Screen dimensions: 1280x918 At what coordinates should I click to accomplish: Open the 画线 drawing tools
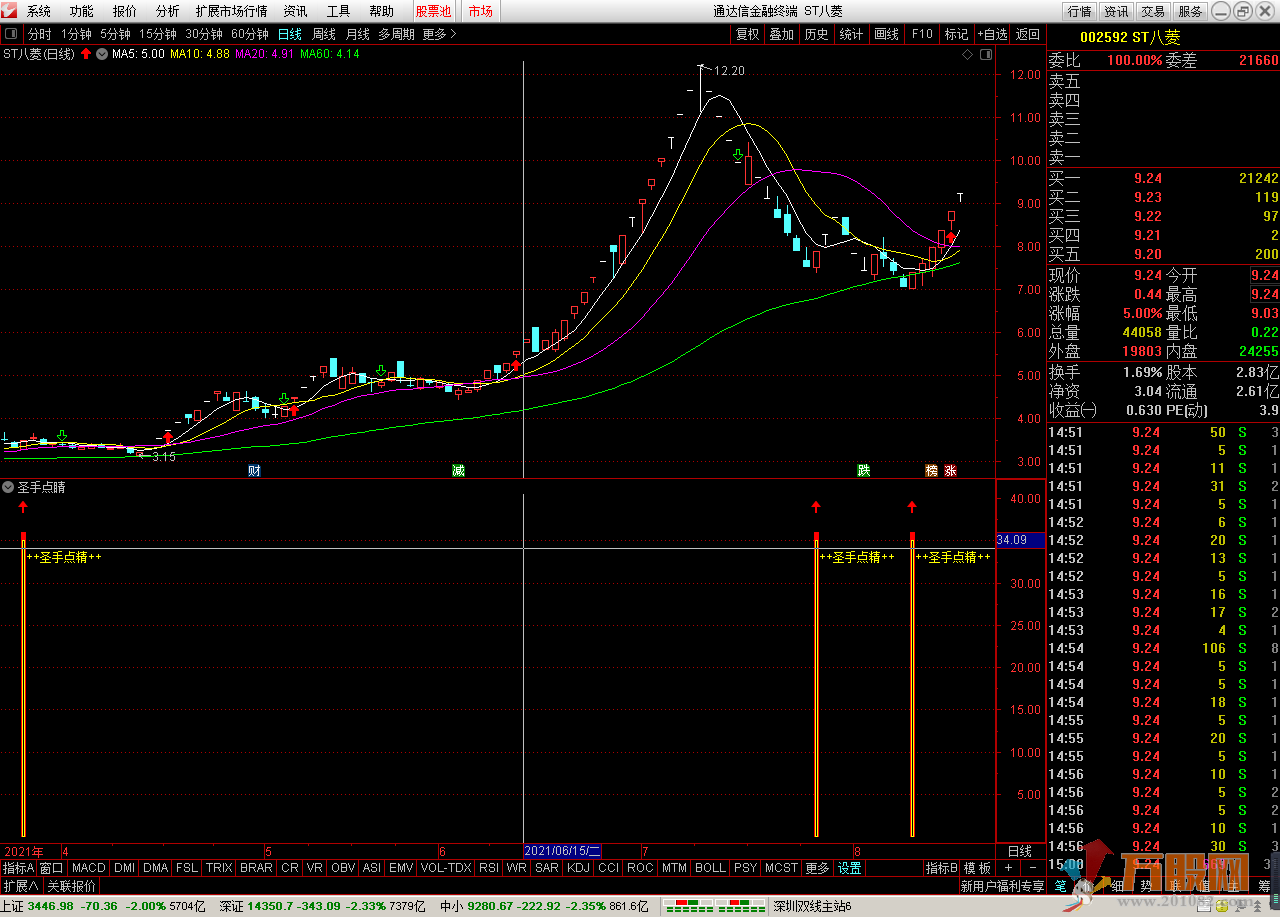[x=886, y=34]
